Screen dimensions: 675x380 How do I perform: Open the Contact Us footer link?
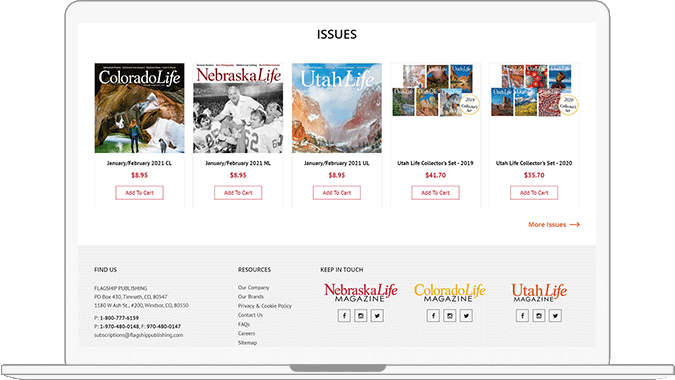pyautogui.click(x=250, y=315)
